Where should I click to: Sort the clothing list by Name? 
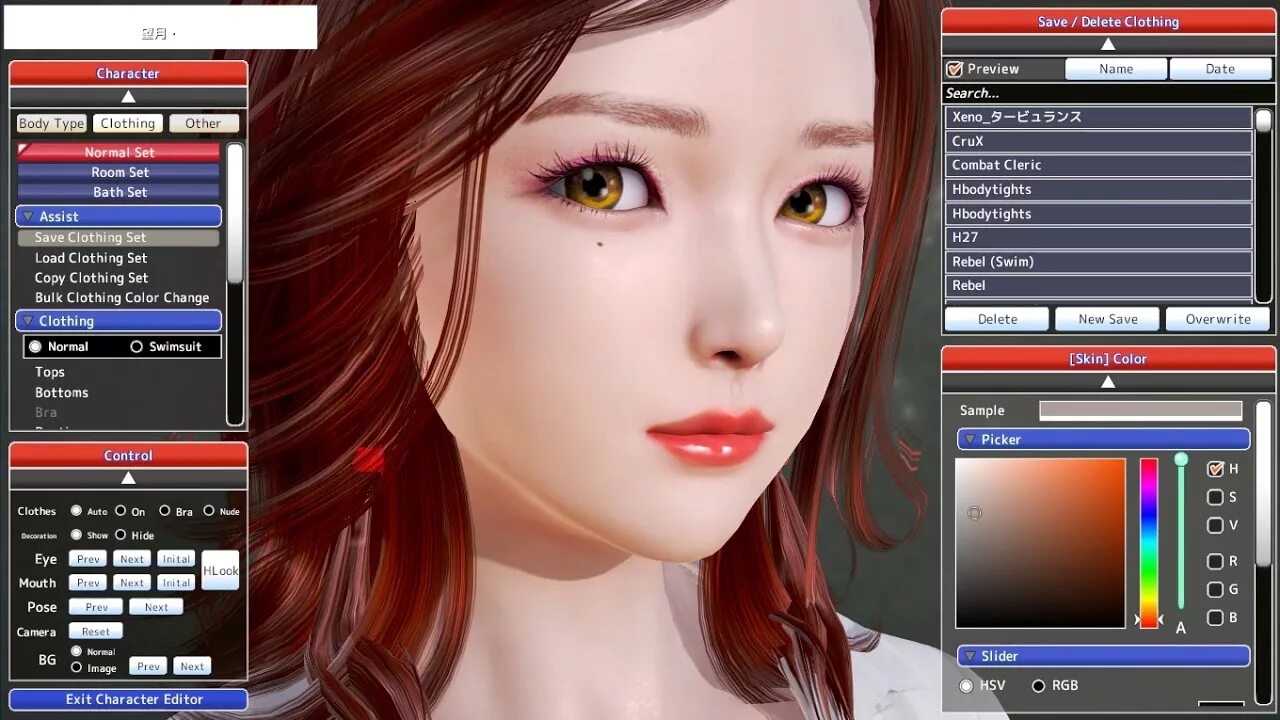[x=1116, y=69]
